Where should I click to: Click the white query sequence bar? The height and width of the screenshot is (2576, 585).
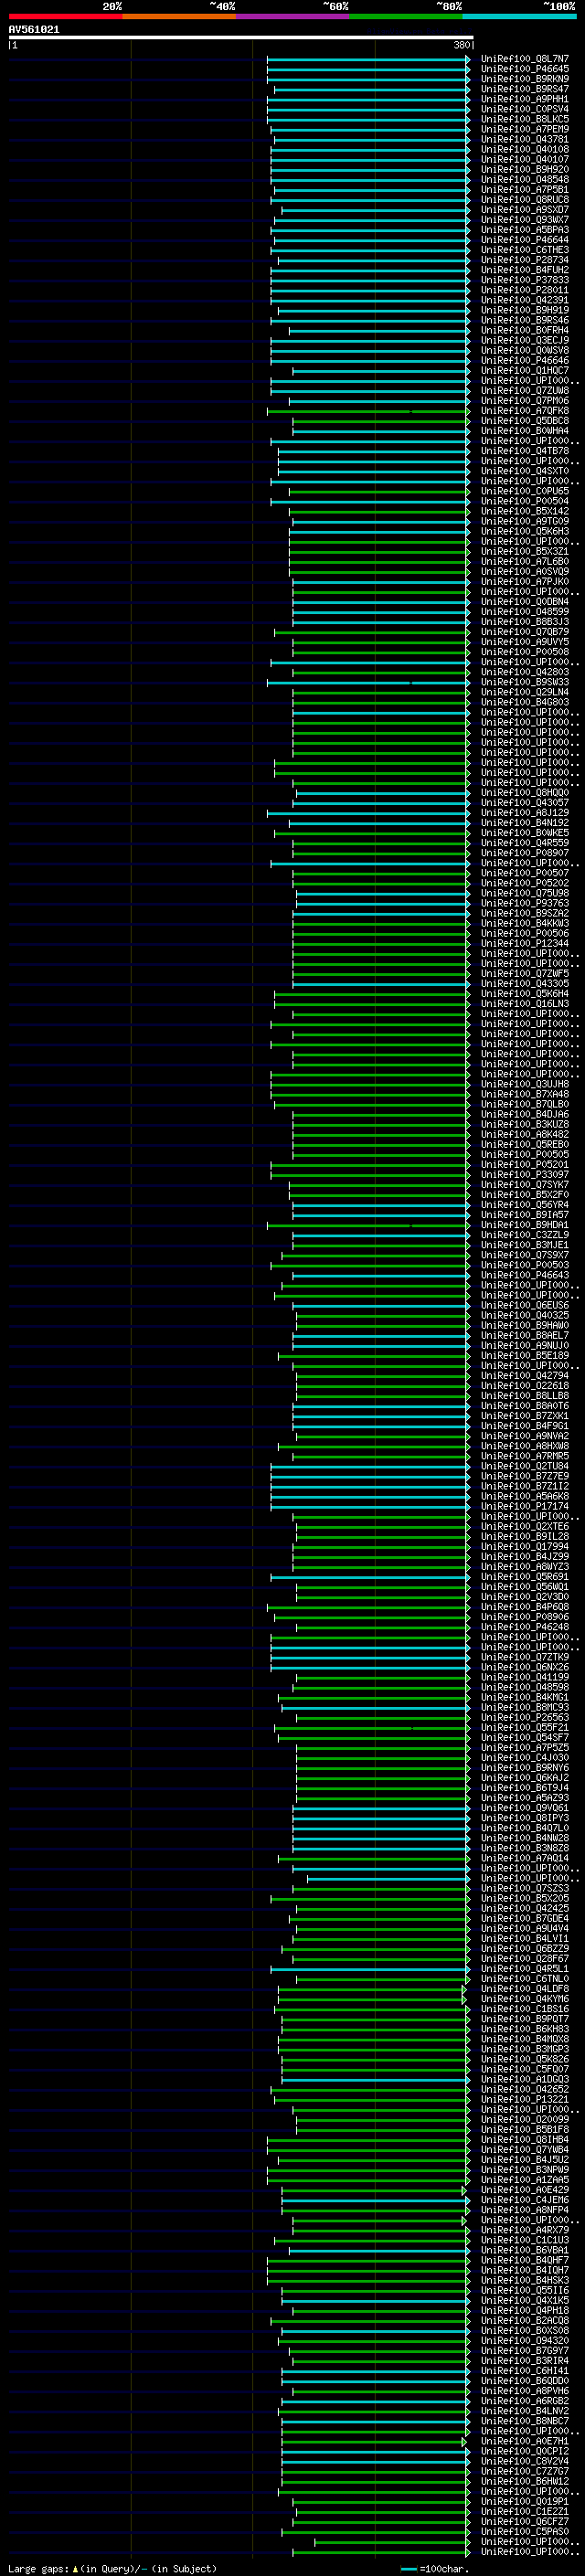pos(241,37)
